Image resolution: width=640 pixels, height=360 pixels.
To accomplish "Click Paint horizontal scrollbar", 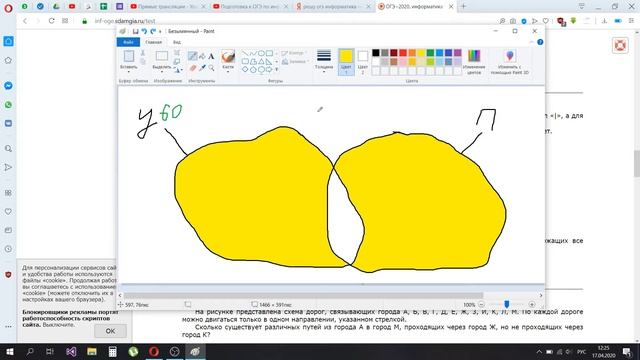I will (x=303, y=295).
